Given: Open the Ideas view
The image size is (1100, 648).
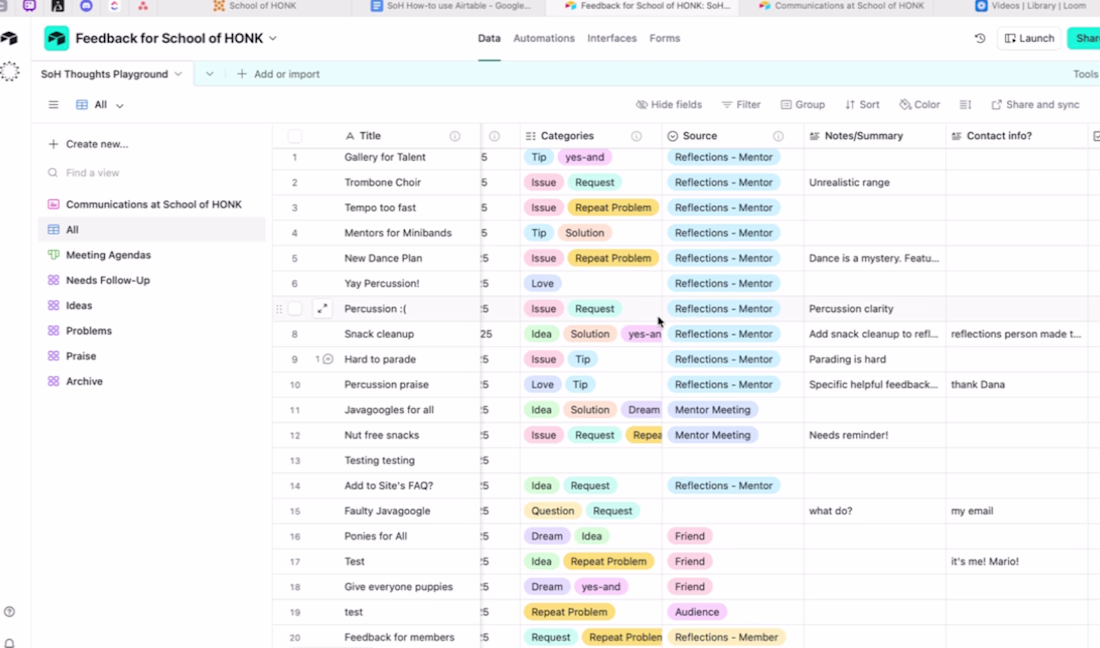Looking at the screenshot, I should [152, 305].
